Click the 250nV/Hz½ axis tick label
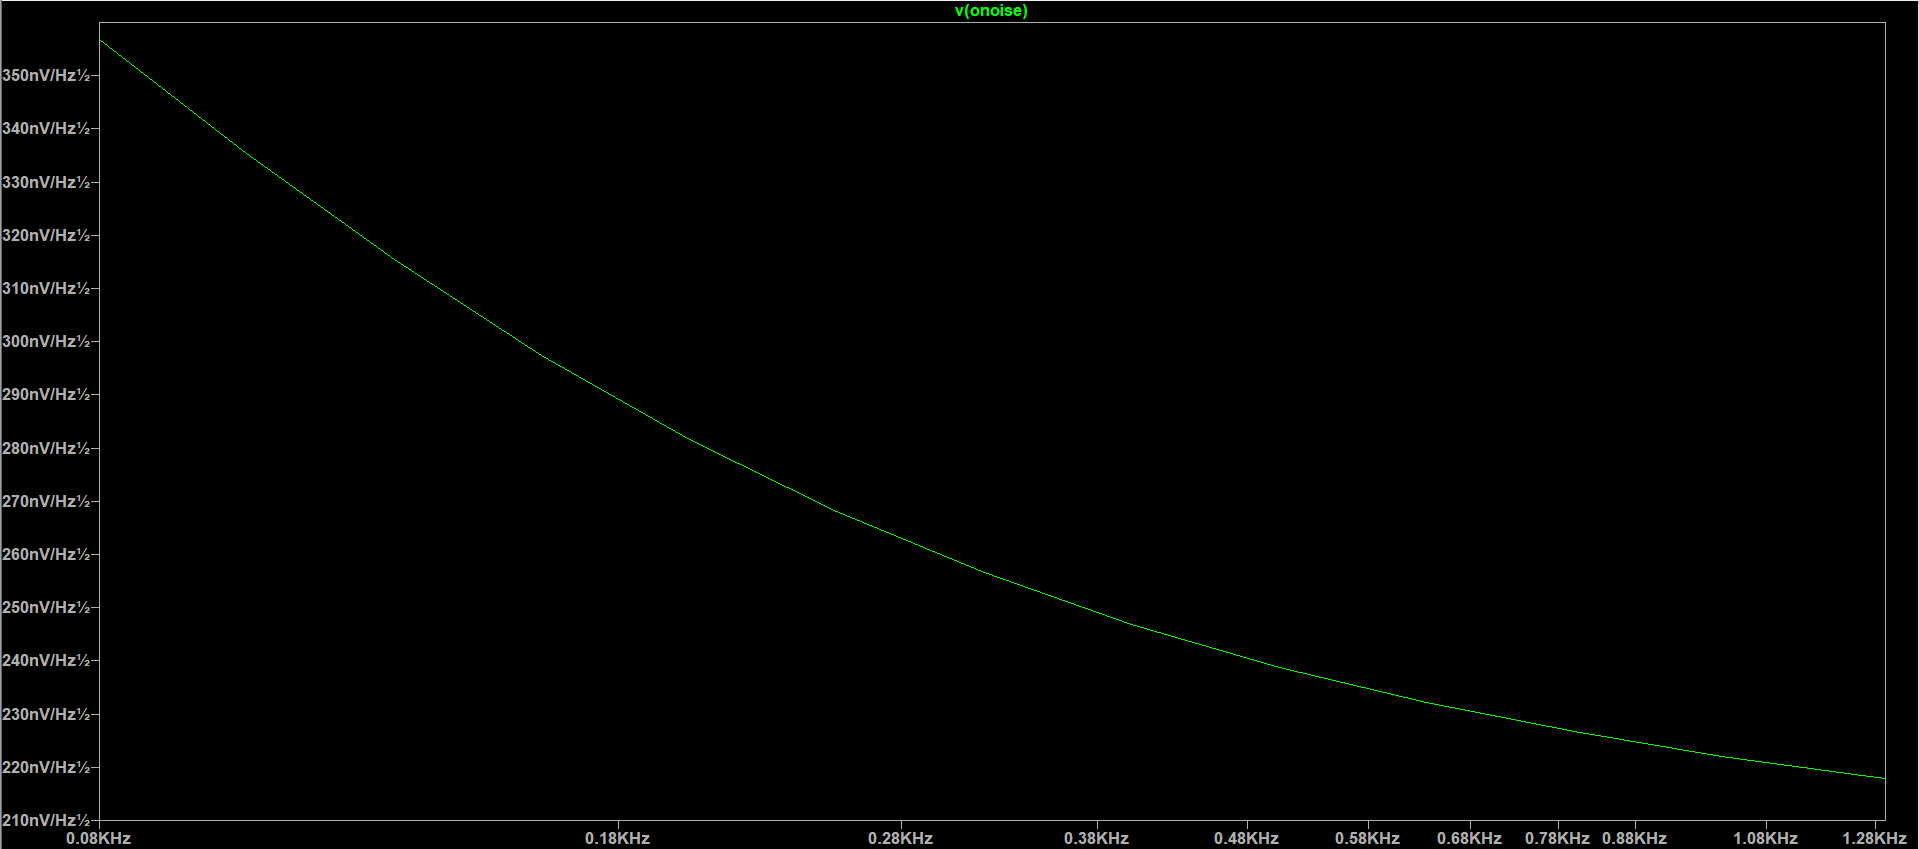1919x849 pixels. pos(46,608)
